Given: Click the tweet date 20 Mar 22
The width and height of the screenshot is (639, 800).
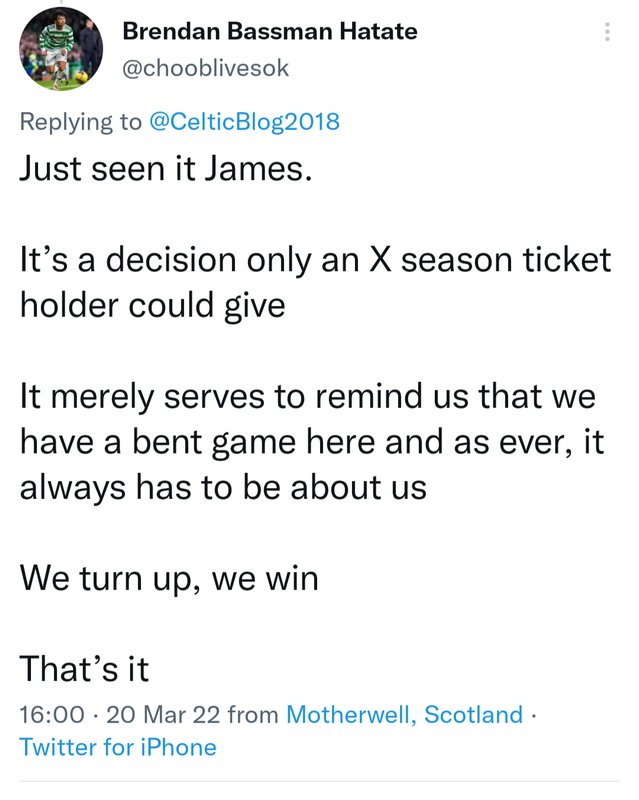Looking at the screenshot, I should (161, 715).
